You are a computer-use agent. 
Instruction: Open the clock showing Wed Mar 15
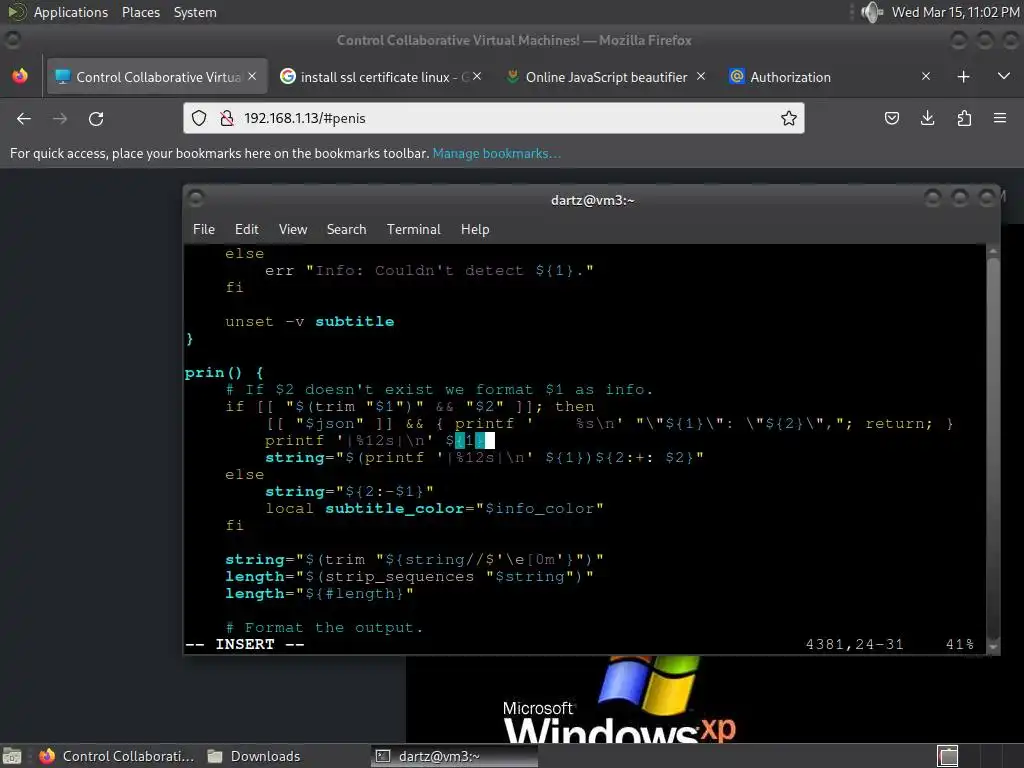[x=955, y=12]
